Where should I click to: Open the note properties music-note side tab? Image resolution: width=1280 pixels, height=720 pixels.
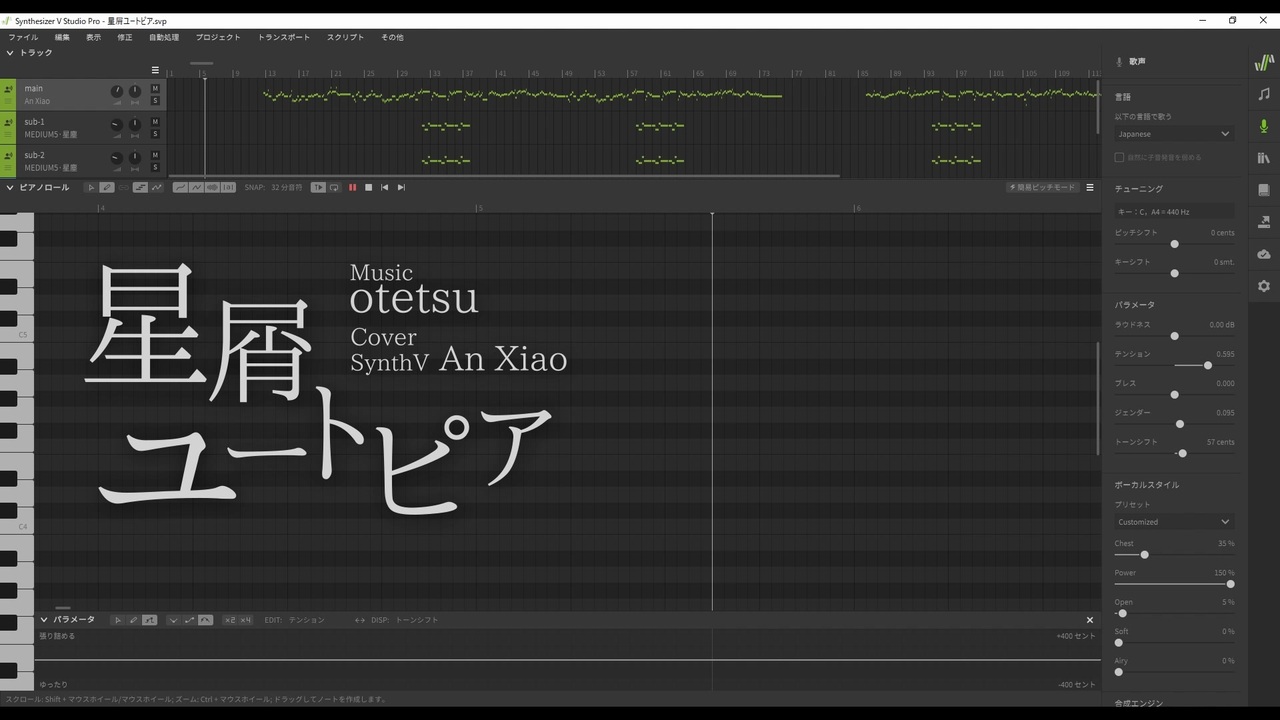click(1264, 94)
